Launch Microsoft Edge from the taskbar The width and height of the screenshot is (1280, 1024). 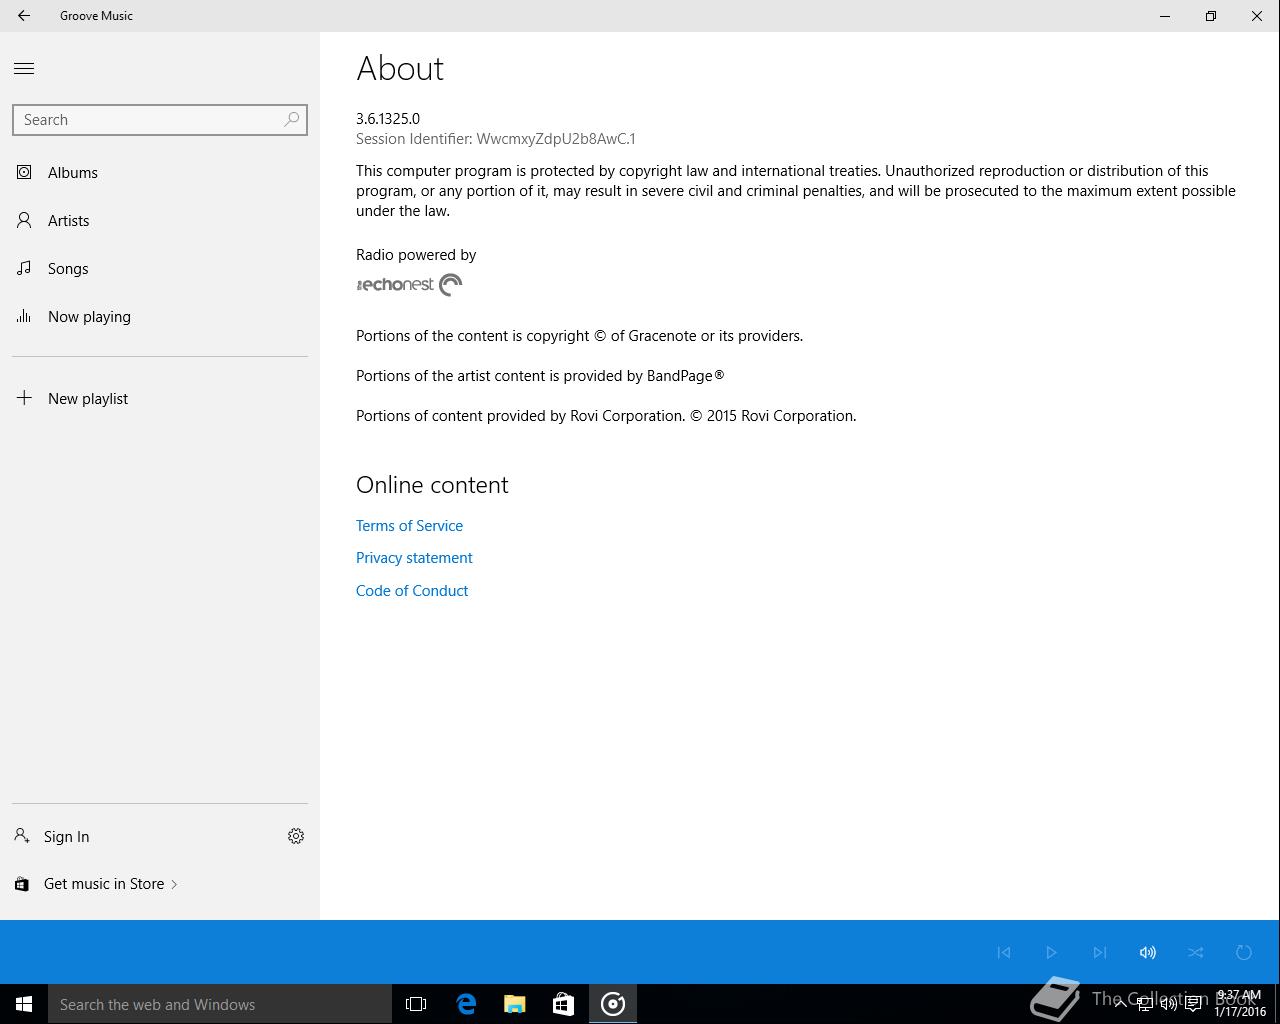tap(466, 1004)
